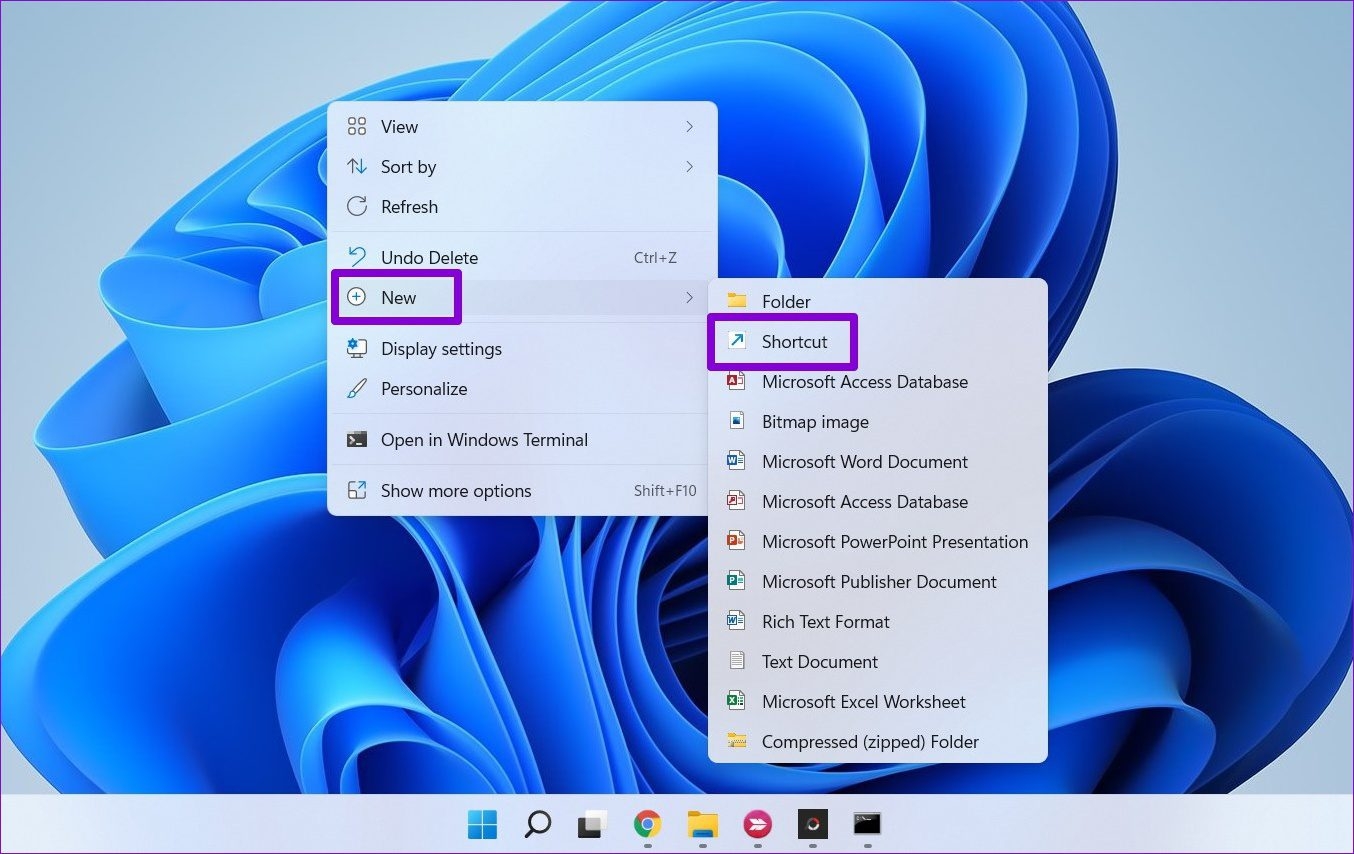This screenshot has width=1354, height=854.
Task: Click the taskbar Search icon
Action: pos(536,826)
